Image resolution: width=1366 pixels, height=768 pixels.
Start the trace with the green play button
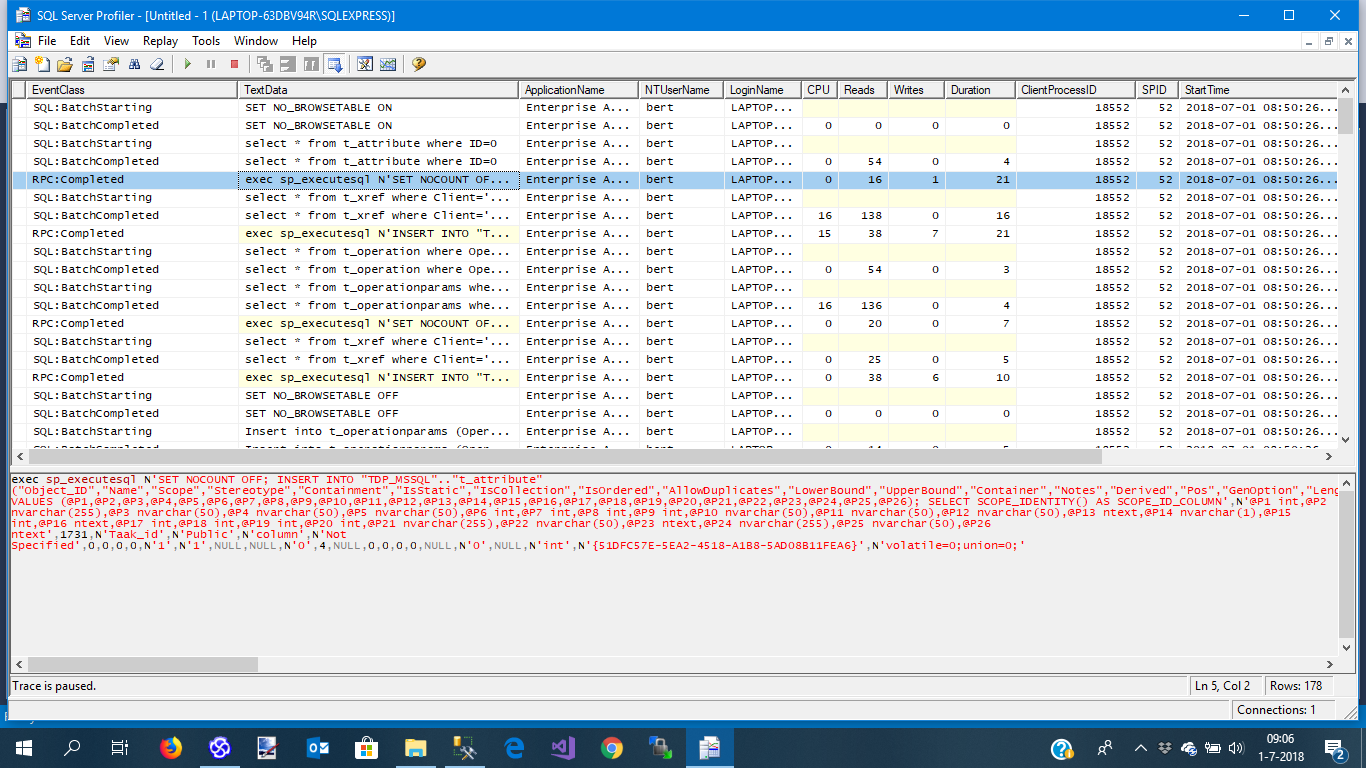coord(187,64)
